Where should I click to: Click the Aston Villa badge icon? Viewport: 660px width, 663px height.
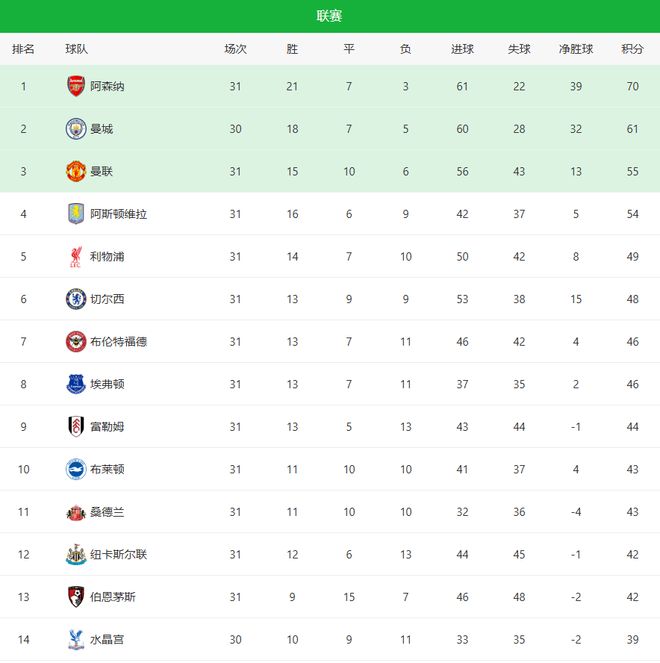point(76,214)
